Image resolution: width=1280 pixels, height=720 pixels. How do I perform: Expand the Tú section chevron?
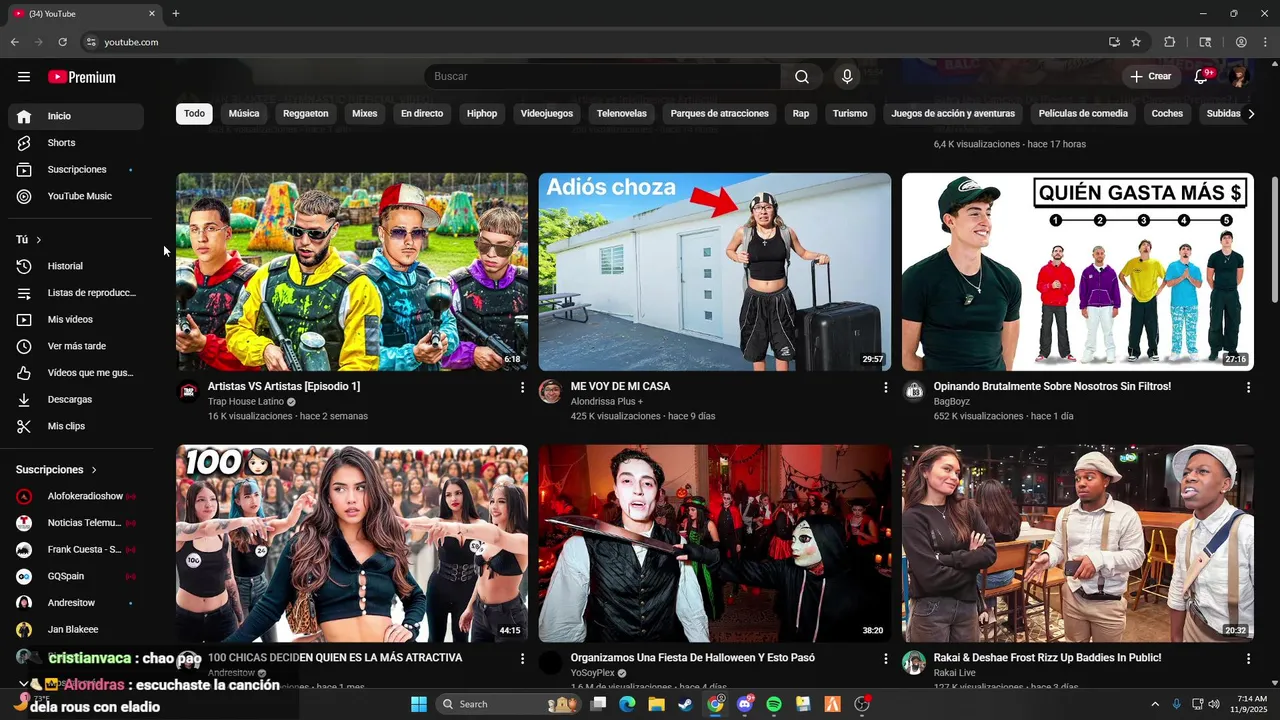39,240
